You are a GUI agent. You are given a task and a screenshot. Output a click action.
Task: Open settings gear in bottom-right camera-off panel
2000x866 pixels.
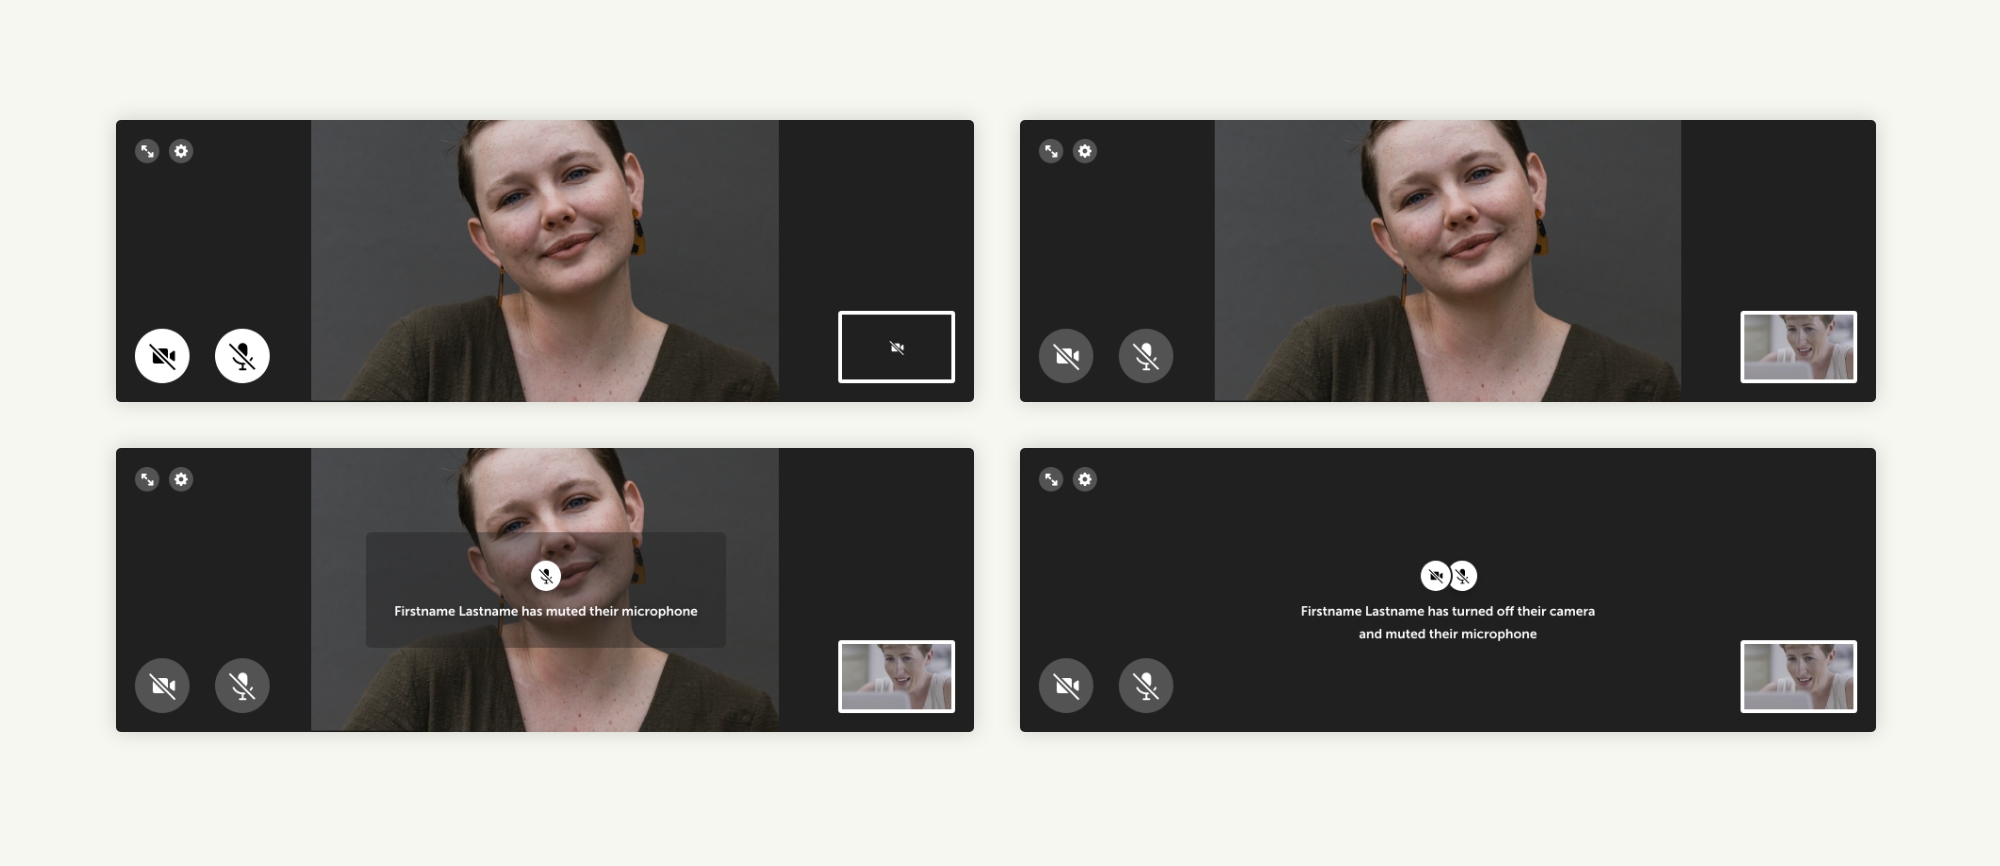click(1085, 479)
